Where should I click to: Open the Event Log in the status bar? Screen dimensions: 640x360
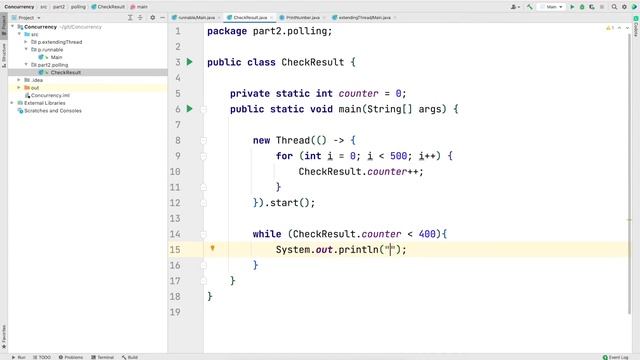click(616, 357)
